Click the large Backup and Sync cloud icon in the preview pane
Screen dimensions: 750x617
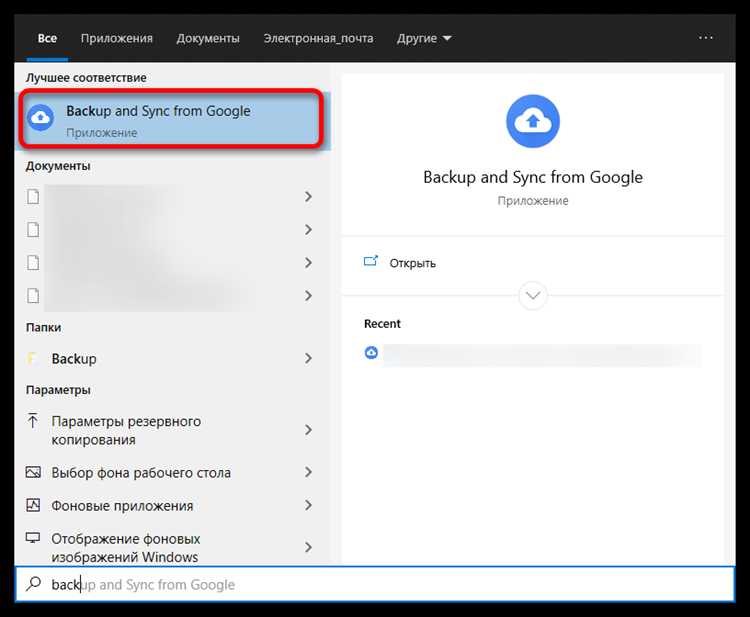tap(532, 121)
